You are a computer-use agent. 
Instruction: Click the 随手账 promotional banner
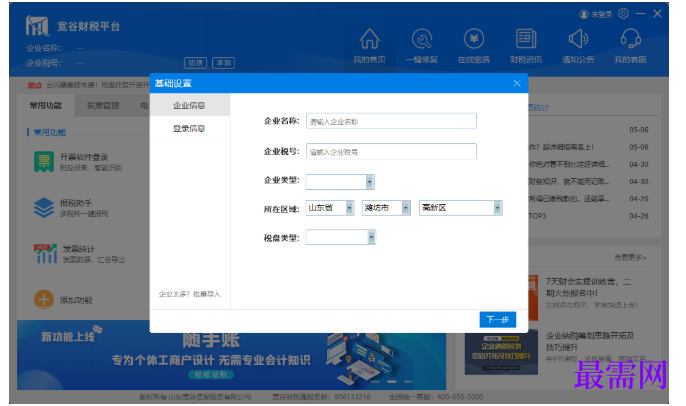[x=231, y=355]
